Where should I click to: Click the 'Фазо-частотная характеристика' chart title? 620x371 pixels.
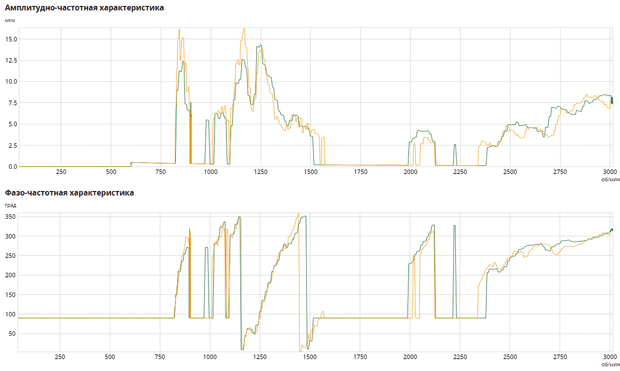click(x=69, y=193)
